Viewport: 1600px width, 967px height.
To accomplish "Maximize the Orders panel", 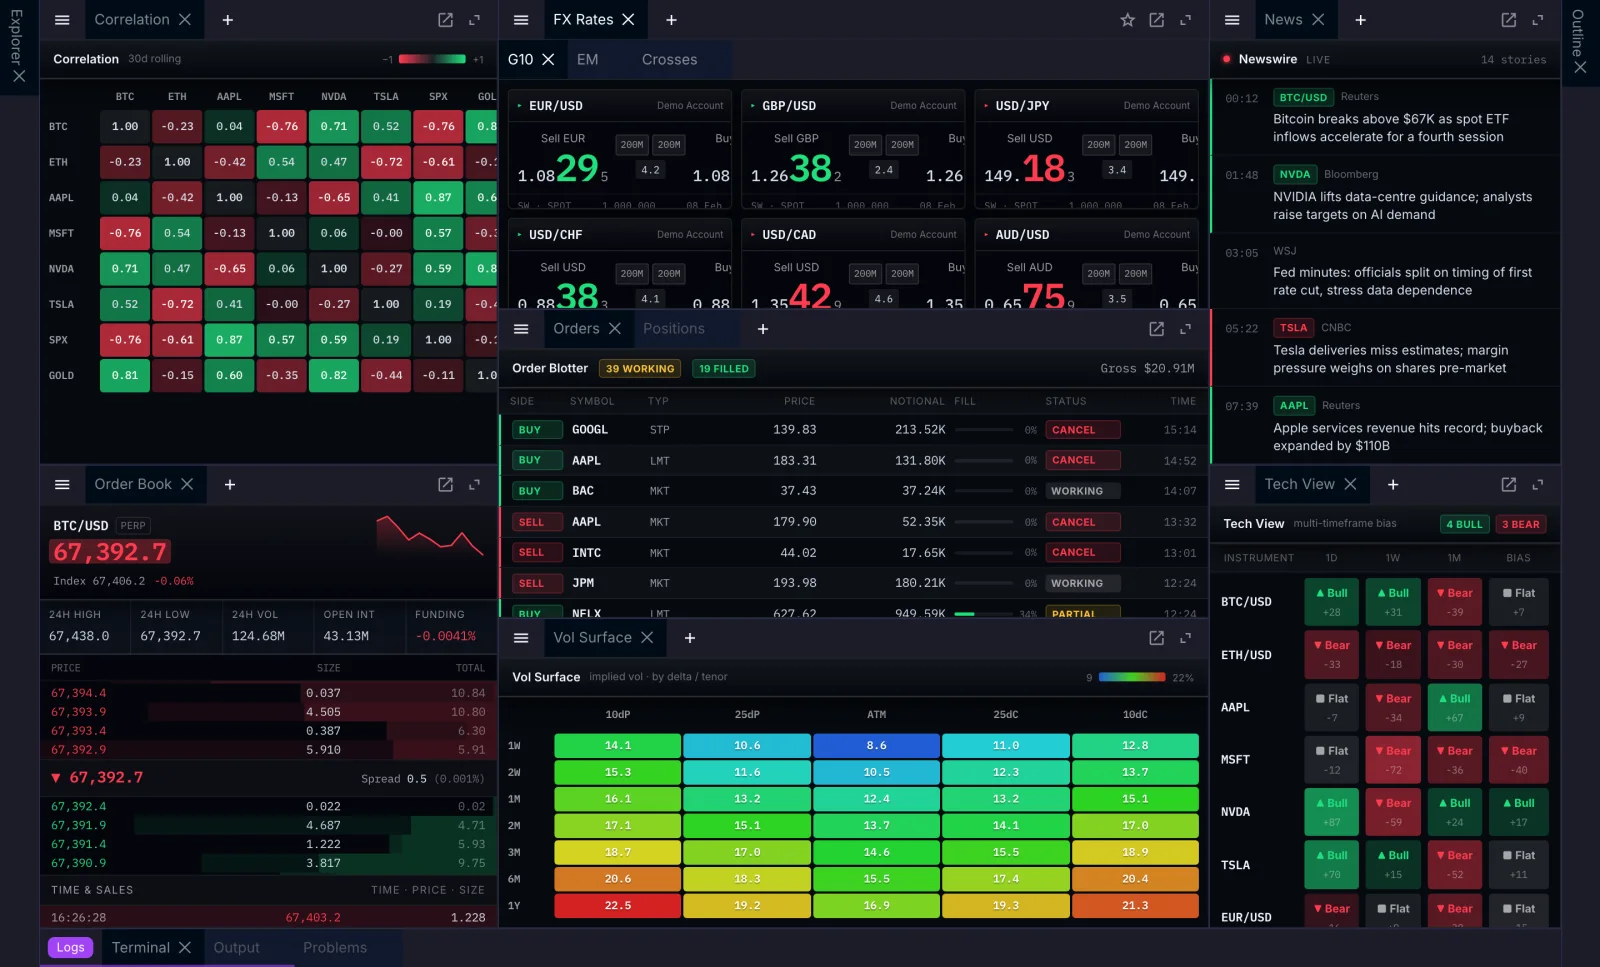I will tap(1186, 329).
